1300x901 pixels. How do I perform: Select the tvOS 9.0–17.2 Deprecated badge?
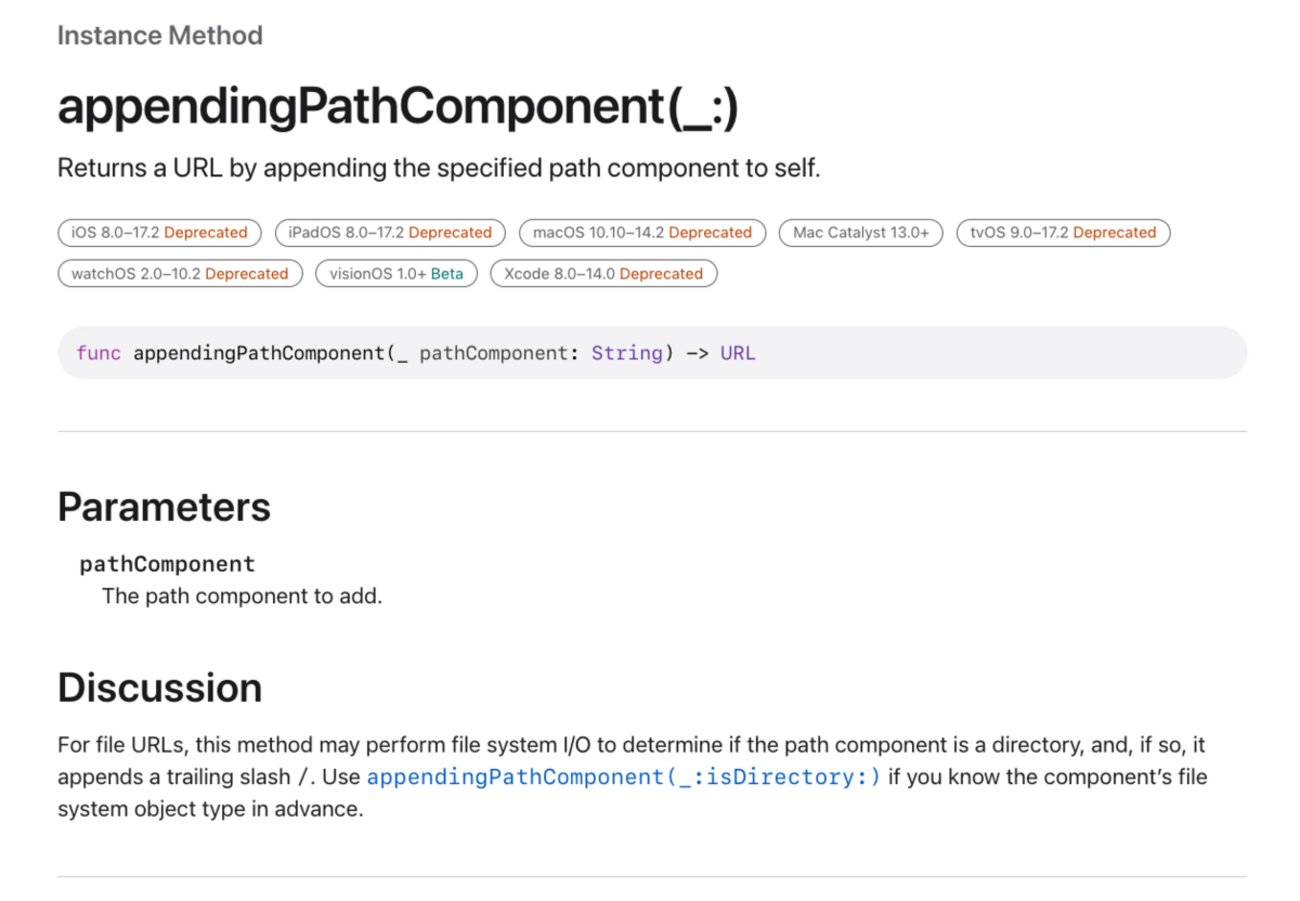coord(1063,233)
